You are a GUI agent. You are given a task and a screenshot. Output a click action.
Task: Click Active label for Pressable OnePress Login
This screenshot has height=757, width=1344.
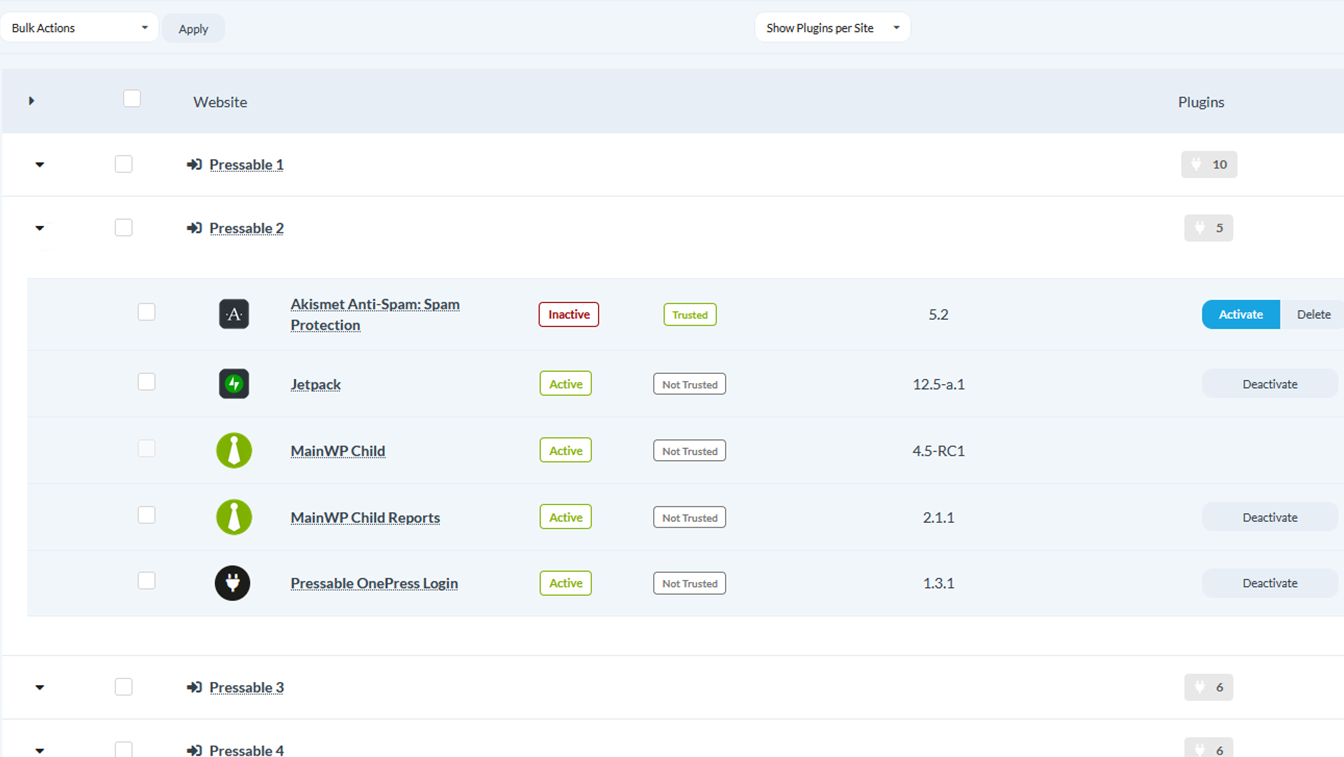(566, 583)
